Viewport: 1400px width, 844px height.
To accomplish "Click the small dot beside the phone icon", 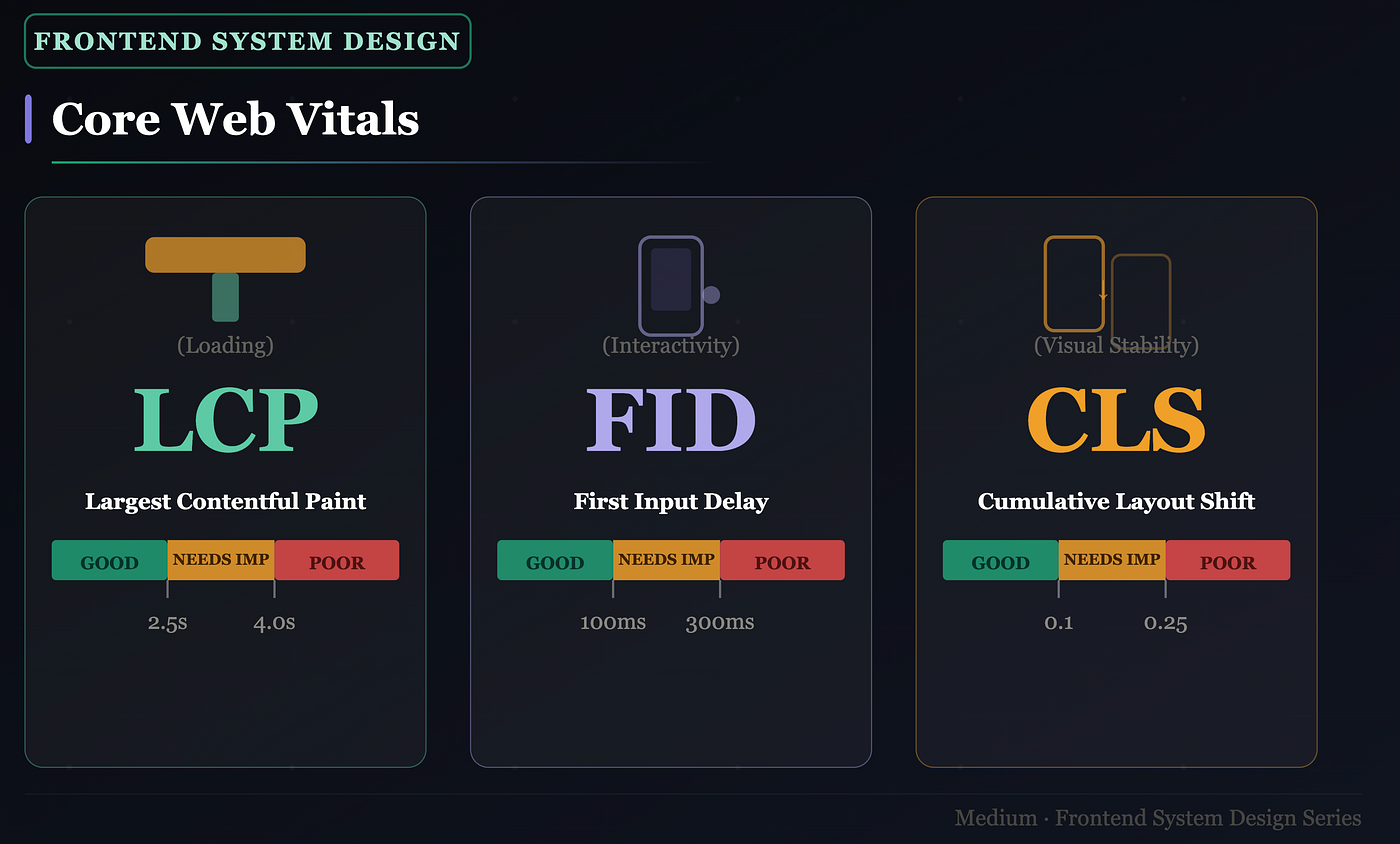I will coord(711,295).
